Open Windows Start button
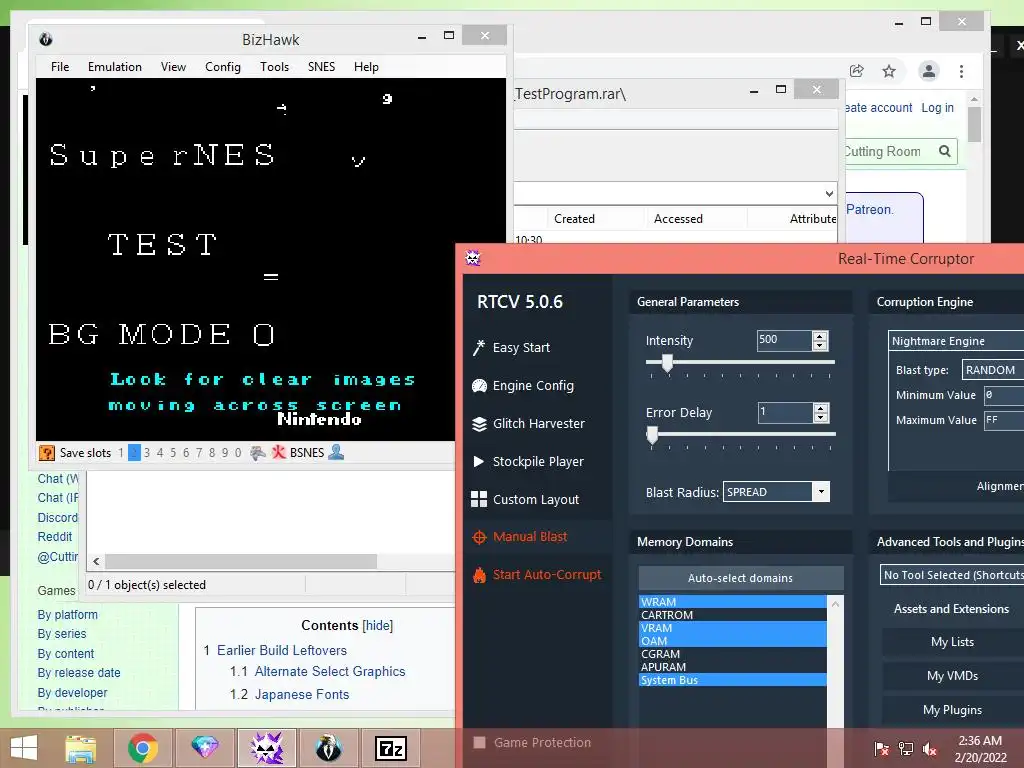Viewport: 1024px width, 768px height. (24, 748)
